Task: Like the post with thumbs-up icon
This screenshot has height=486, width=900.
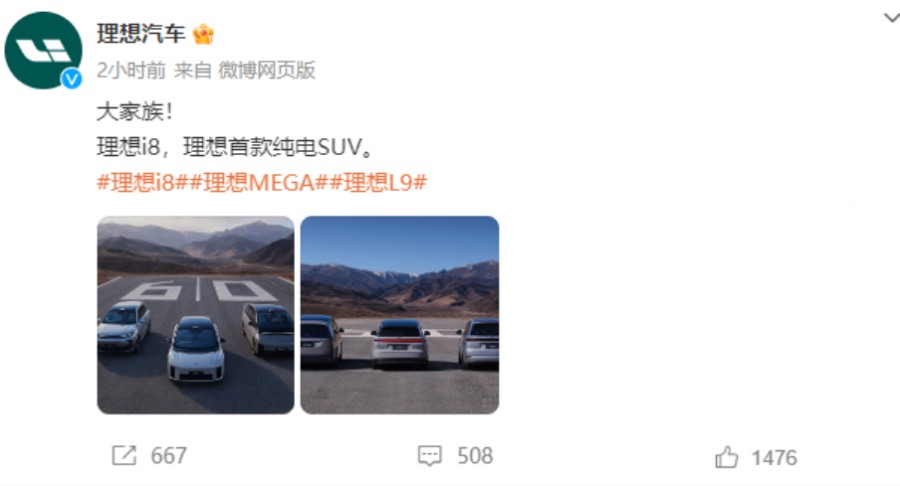Action: click(727, 457)
